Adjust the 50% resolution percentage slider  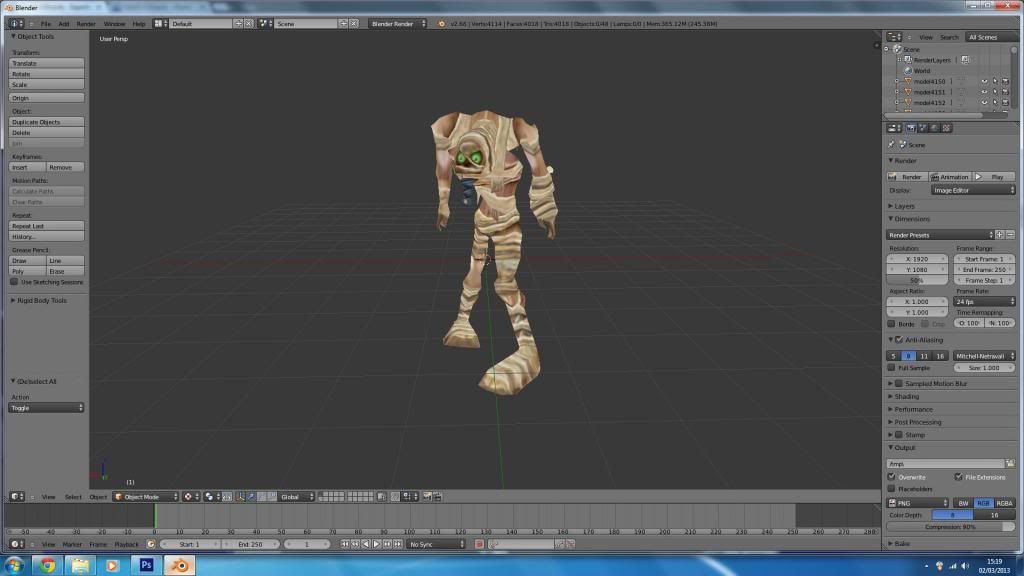[x=917, y=280]
